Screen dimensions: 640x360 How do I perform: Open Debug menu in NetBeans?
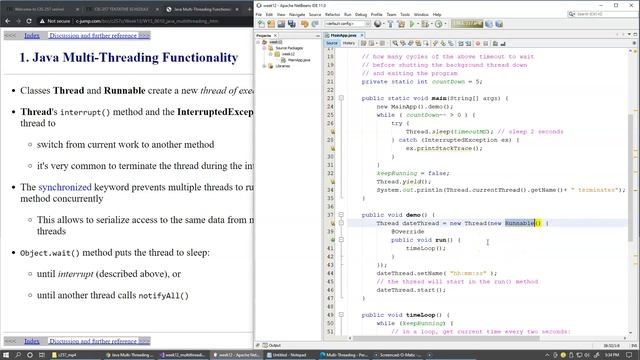pos(361,14)
